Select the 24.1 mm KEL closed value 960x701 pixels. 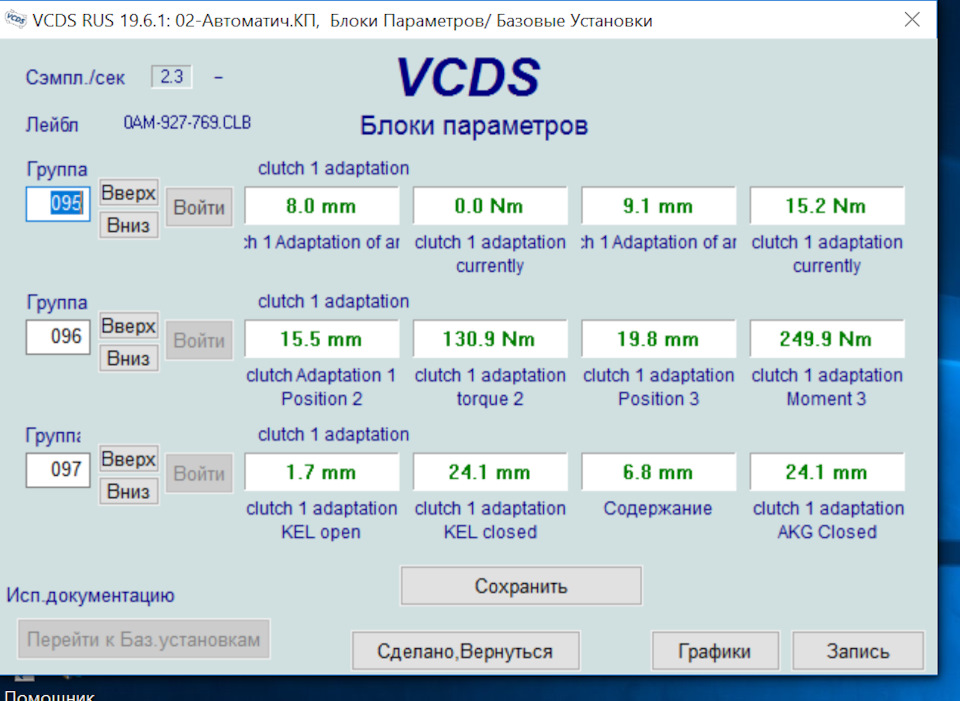click(490, 472)
